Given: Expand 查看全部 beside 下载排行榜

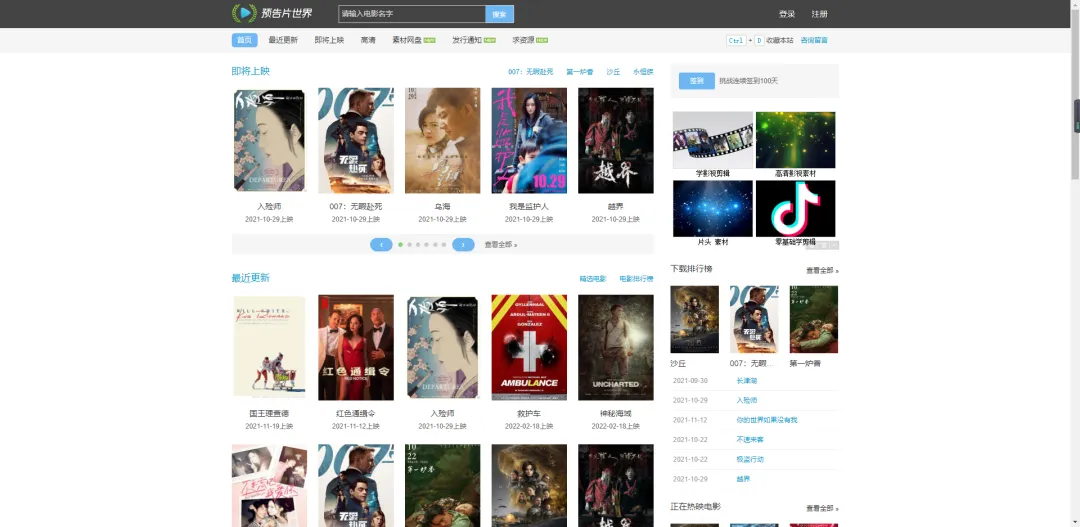Looking at the screenshot, I should coord(822,270).
